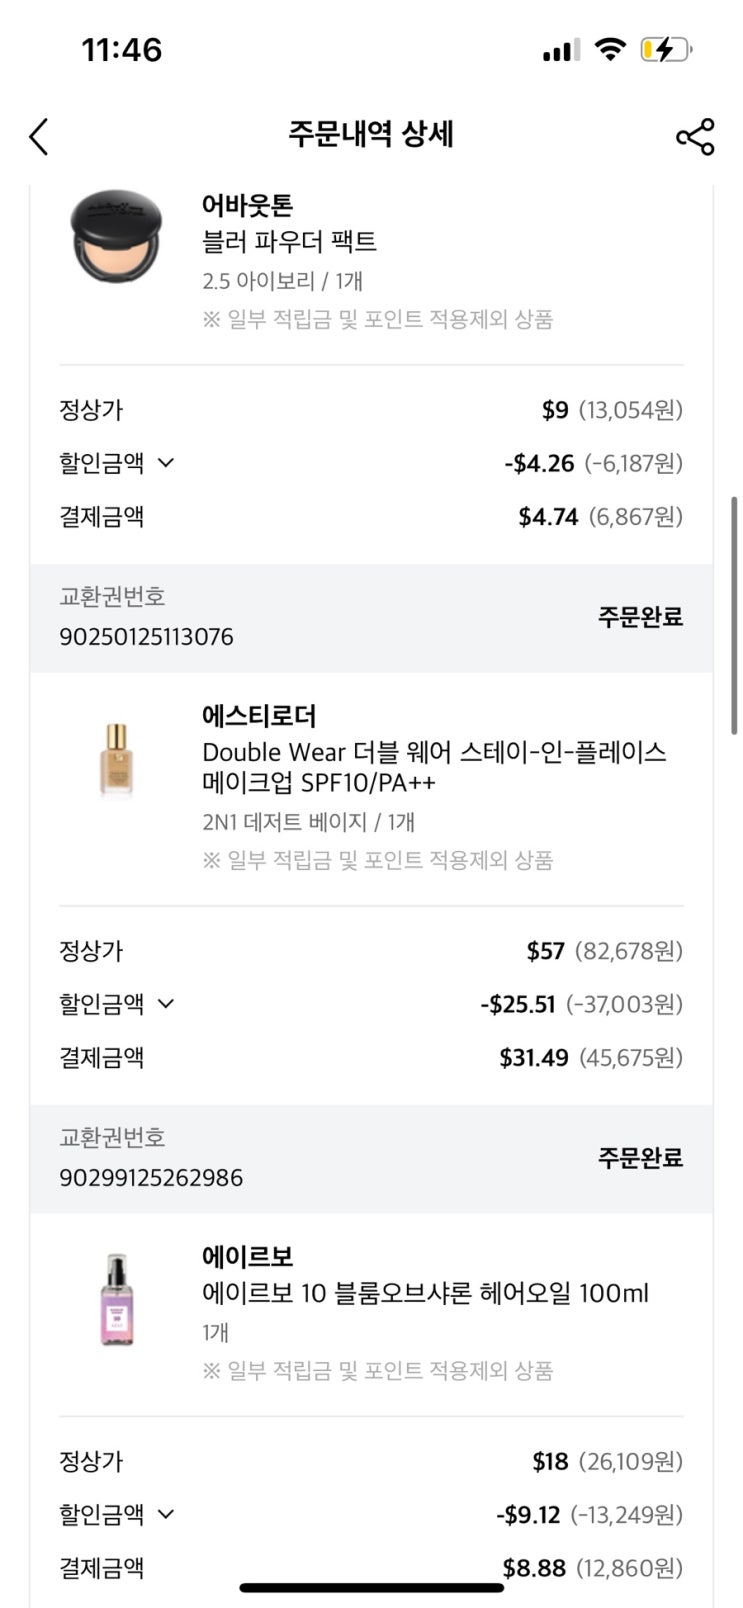
Task: Tap the battery charging status icon
Action: coord(666,50)
